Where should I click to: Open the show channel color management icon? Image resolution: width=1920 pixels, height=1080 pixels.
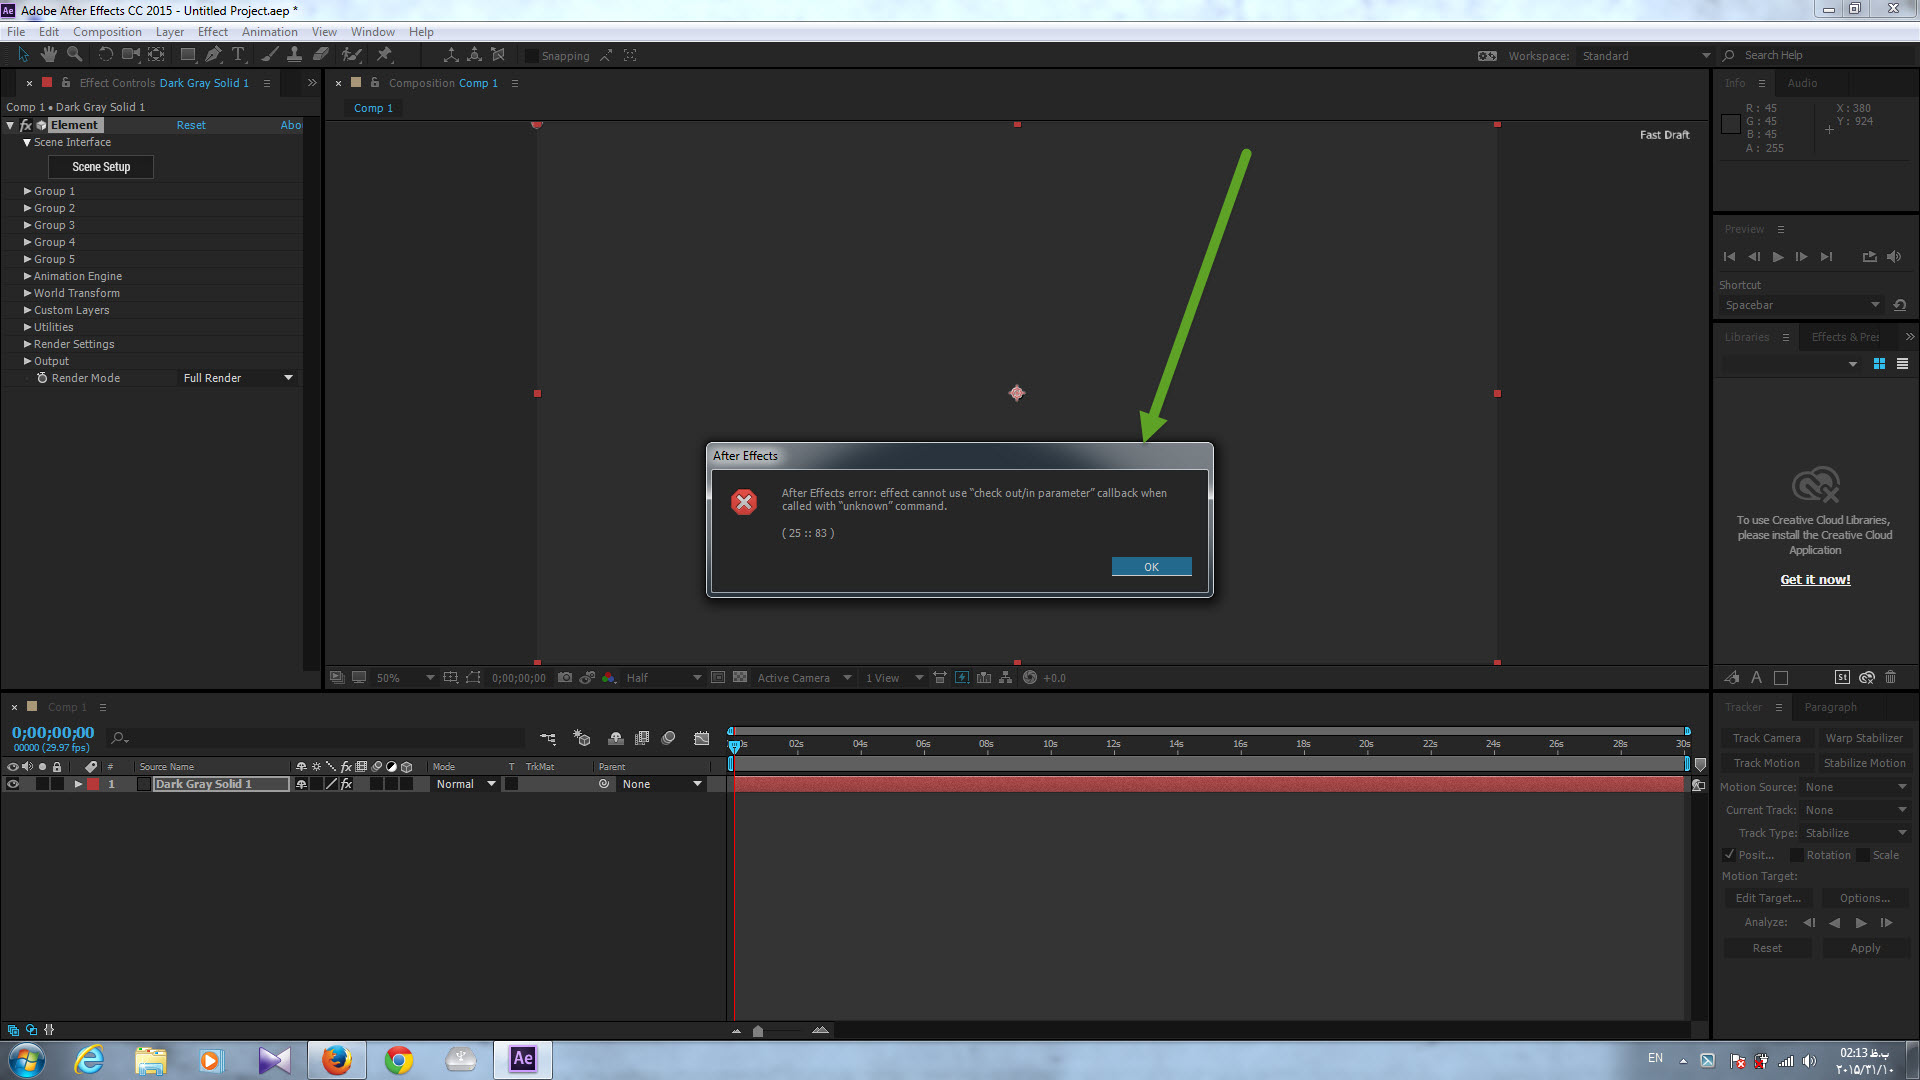[608, 678]
